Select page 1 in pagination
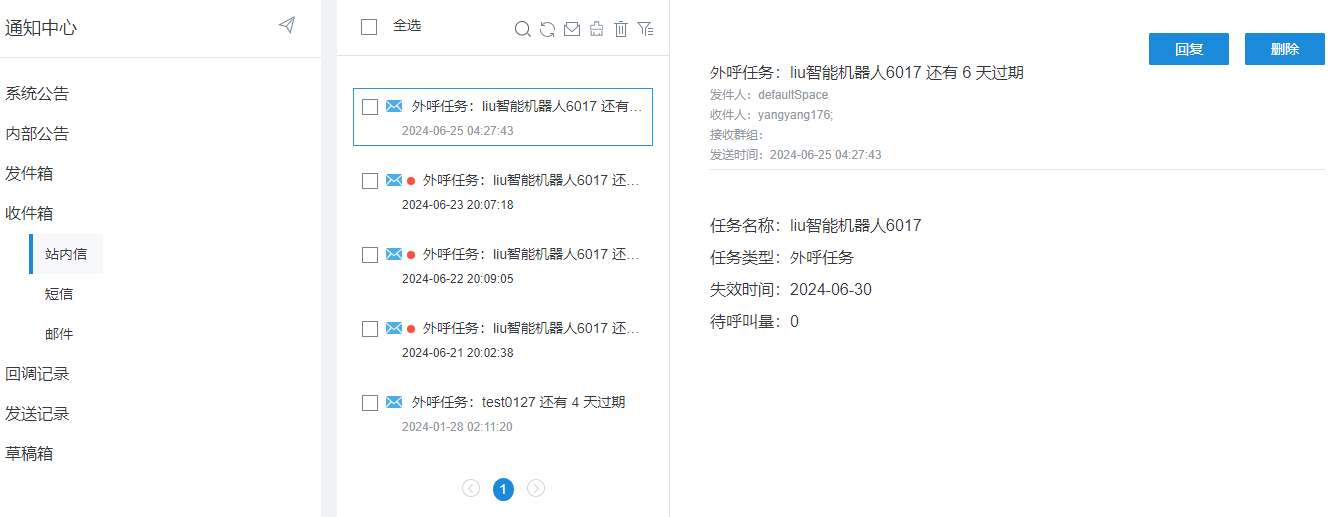Image resolution: width=1340 pixels, height=517 pixels. click(x=504, y=489)
